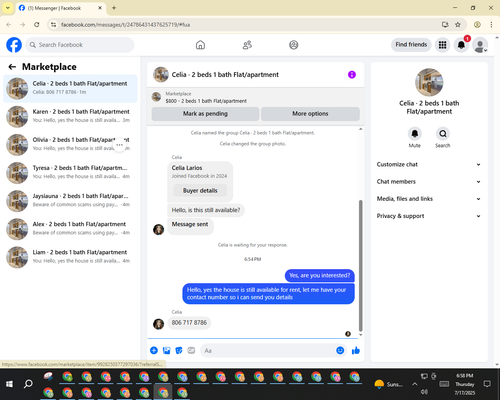This screenshot has height=400, width=500.
Task: Open options dots on Olivia conversation
Action: pyautogui.click(x=119, y=145)
